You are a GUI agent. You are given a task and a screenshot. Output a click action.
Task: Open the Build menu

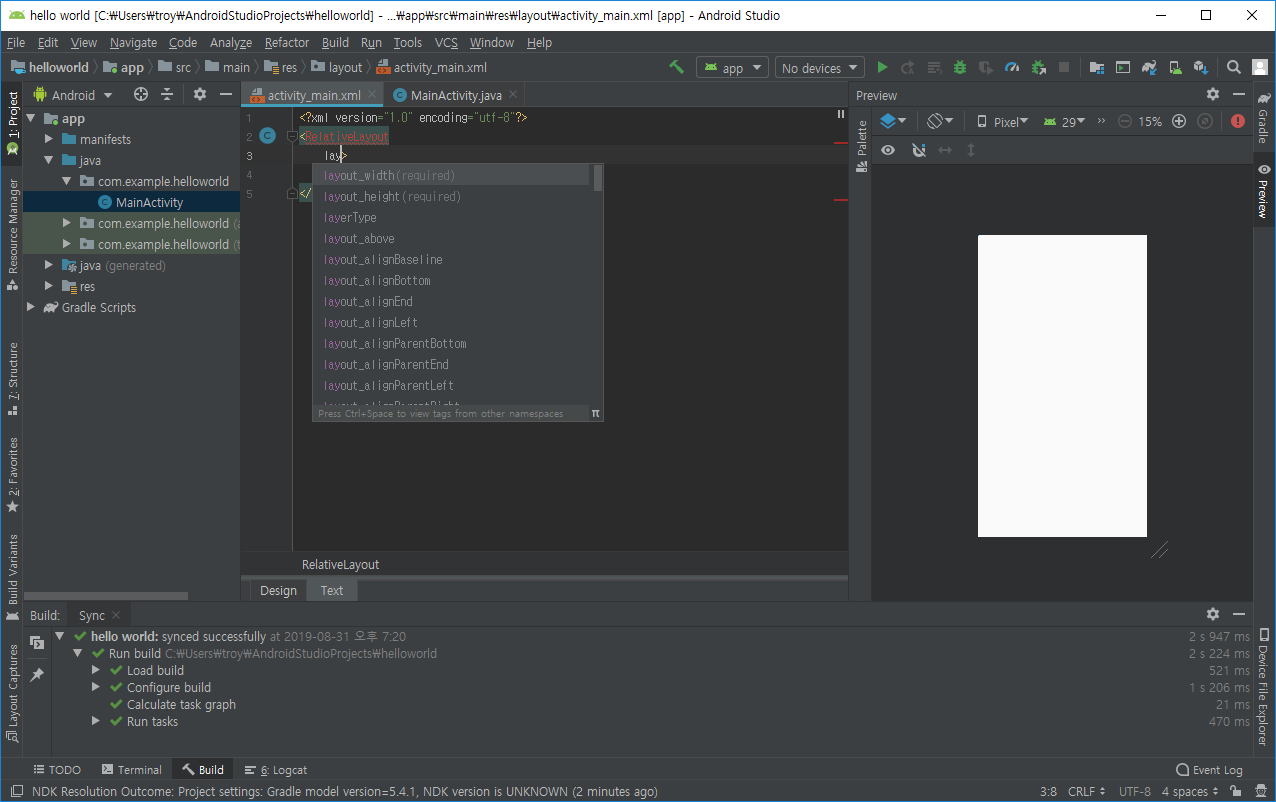pyautogui.click(x=335, y=42)
